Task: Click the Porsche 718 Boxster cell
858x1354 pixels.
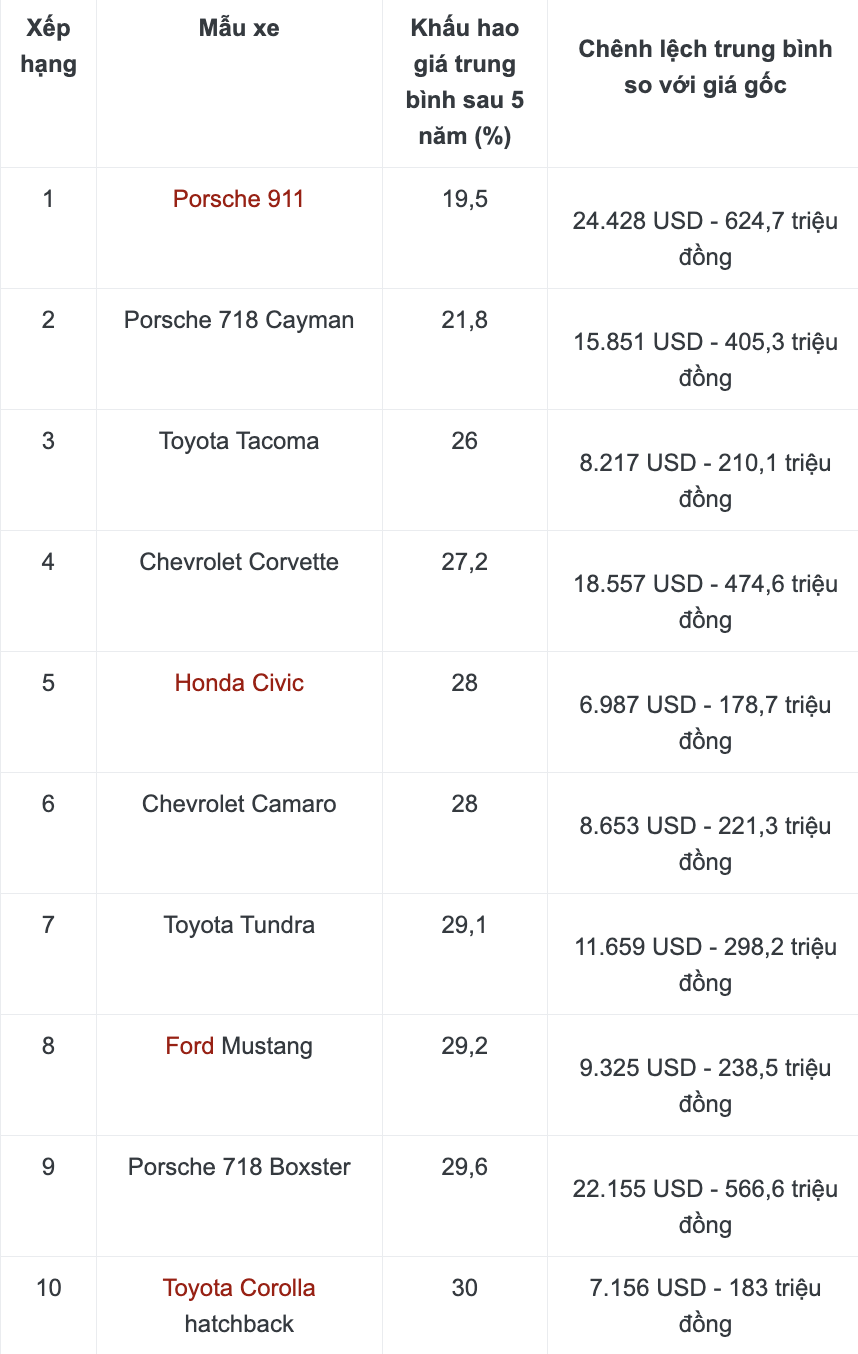Action: (x=239, y=1167)
